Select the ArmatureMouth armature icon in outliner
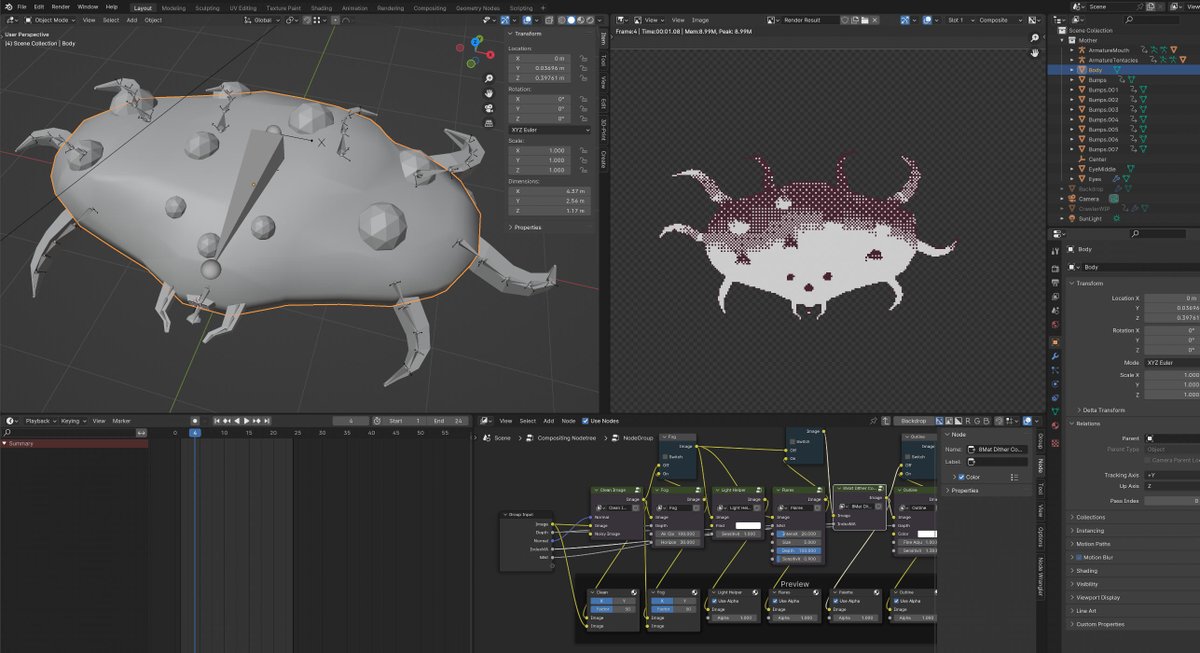 [x=1081, y=50]
